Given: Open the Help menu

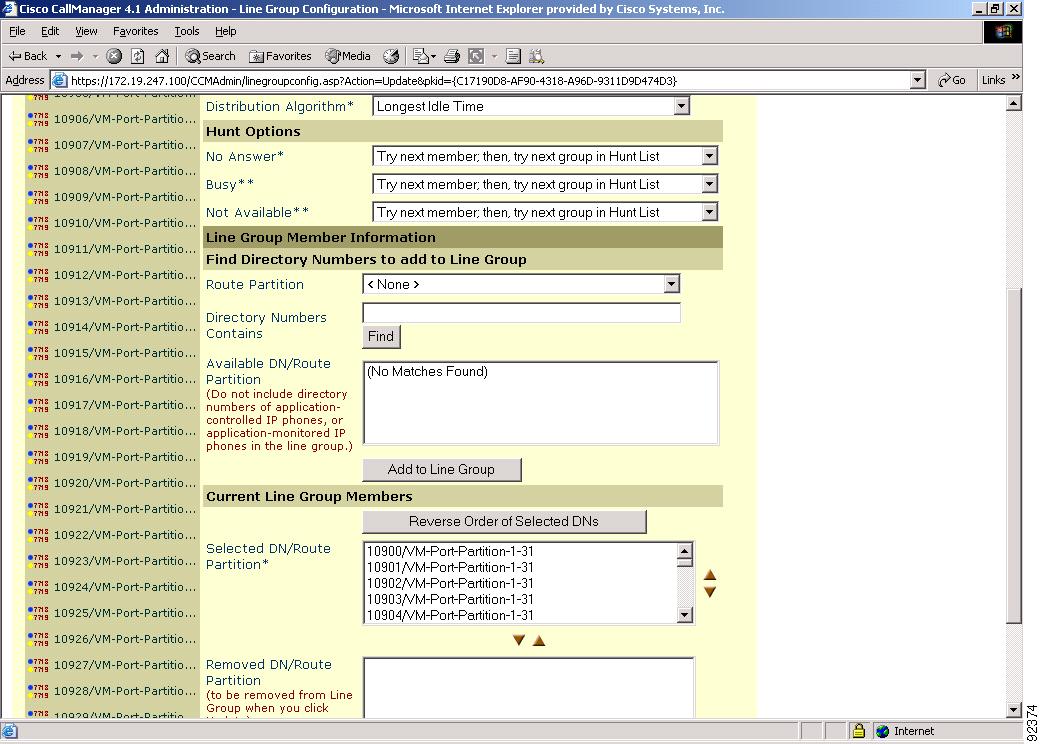Looking at the screenshot, I should 226,31.
